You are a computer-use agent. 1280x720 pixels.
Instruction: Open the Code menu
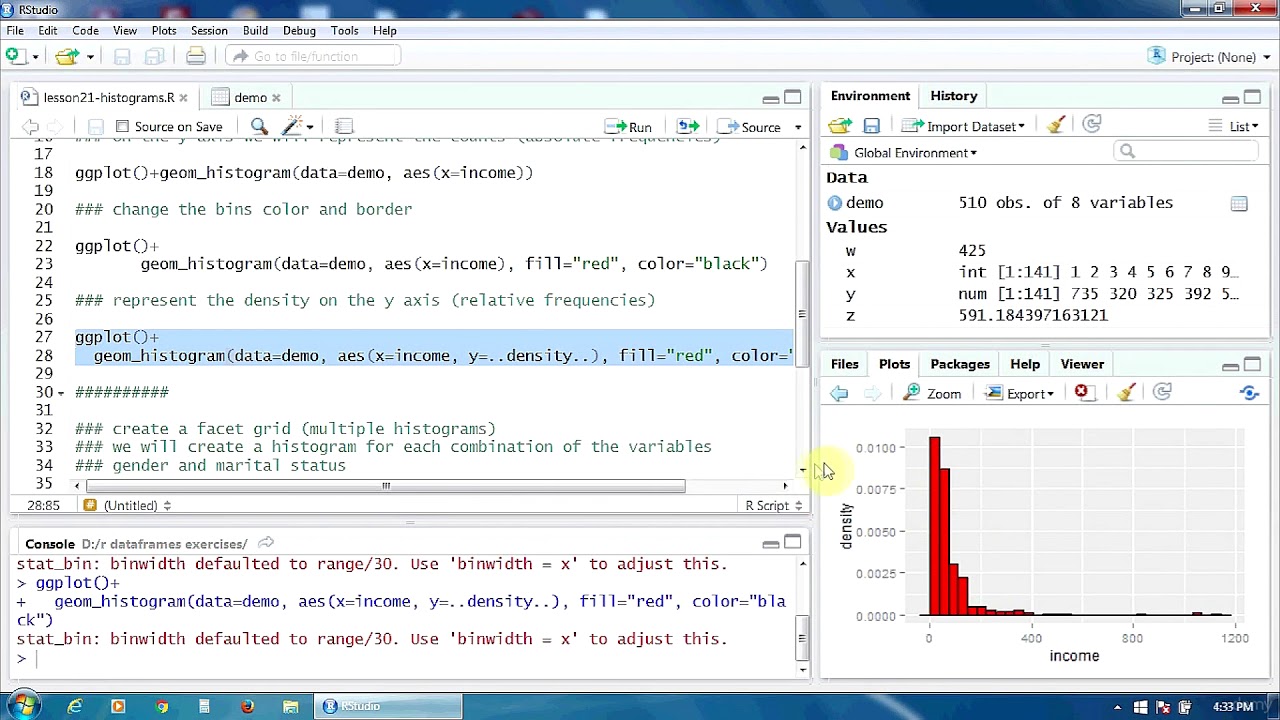click(x=85, y=30)
